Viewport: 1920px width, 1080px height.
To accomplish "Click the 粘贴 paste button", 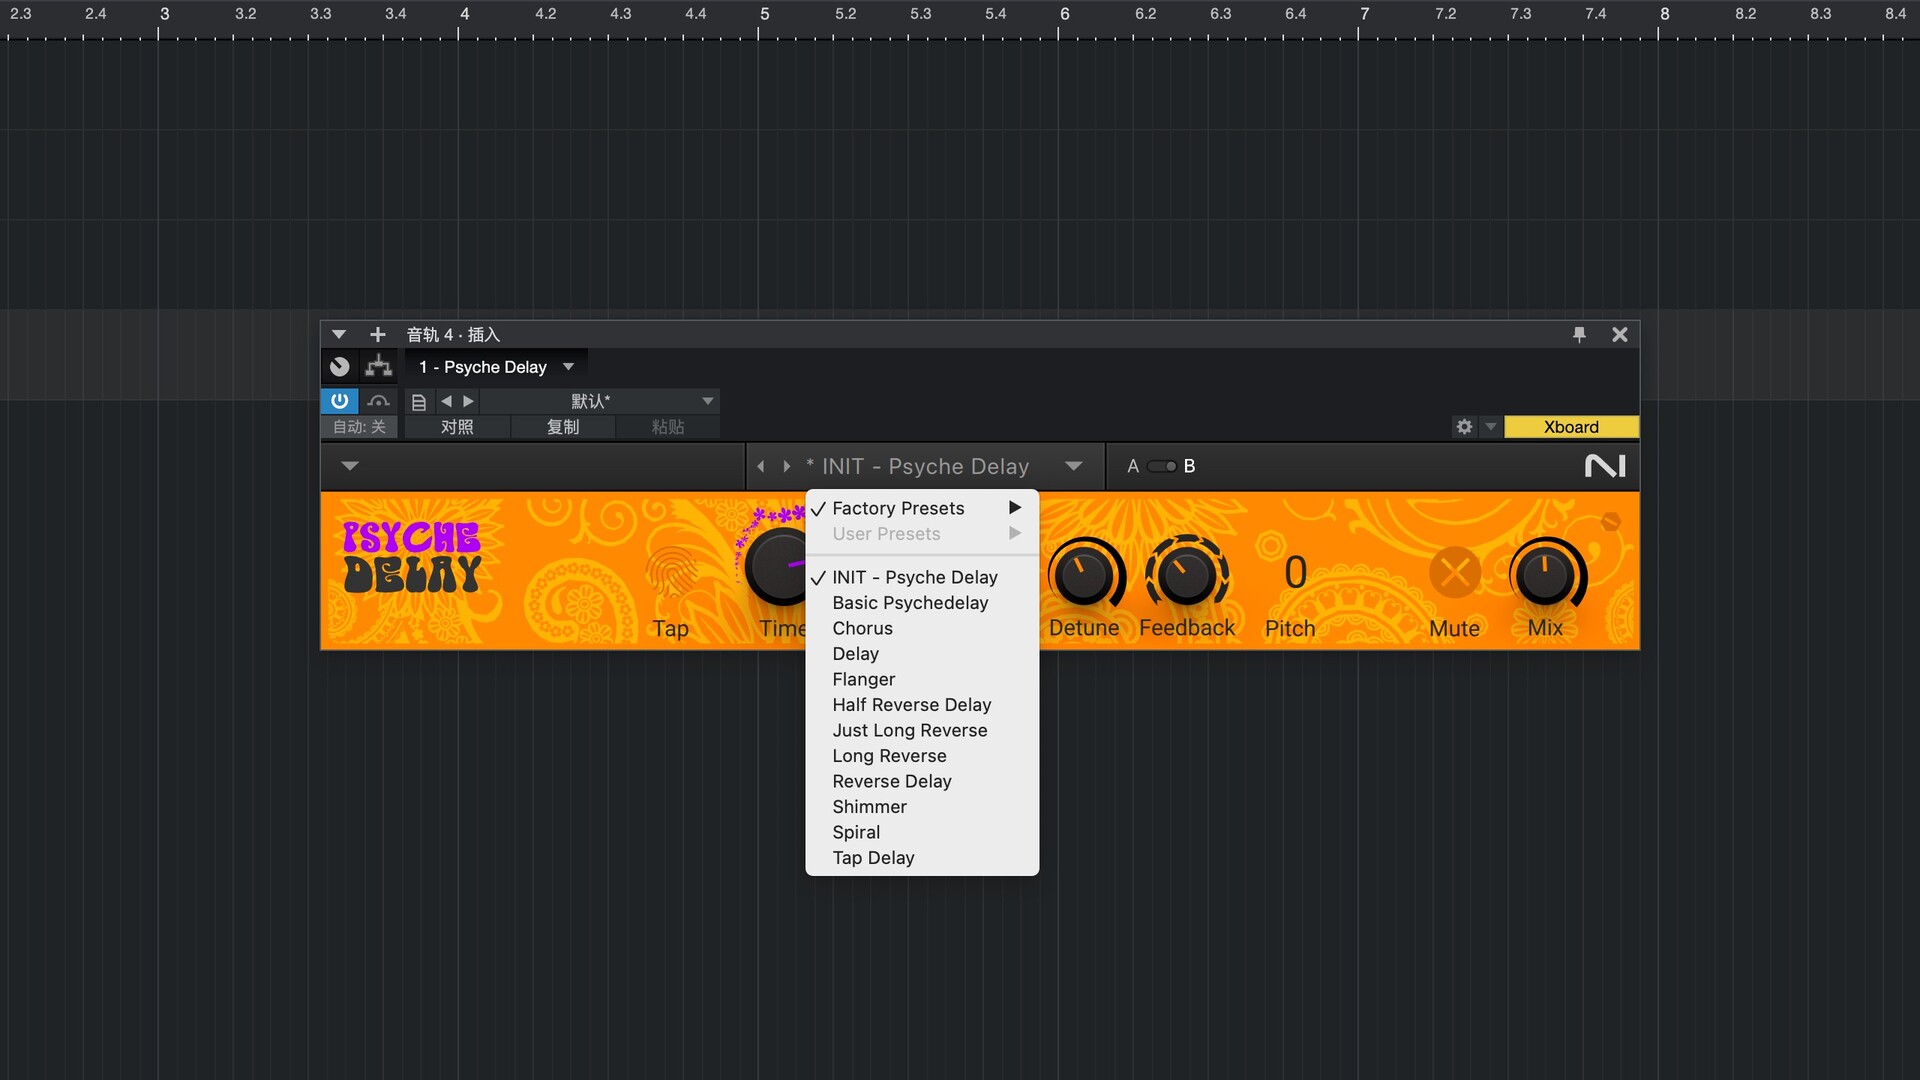I will pos(668,427).
